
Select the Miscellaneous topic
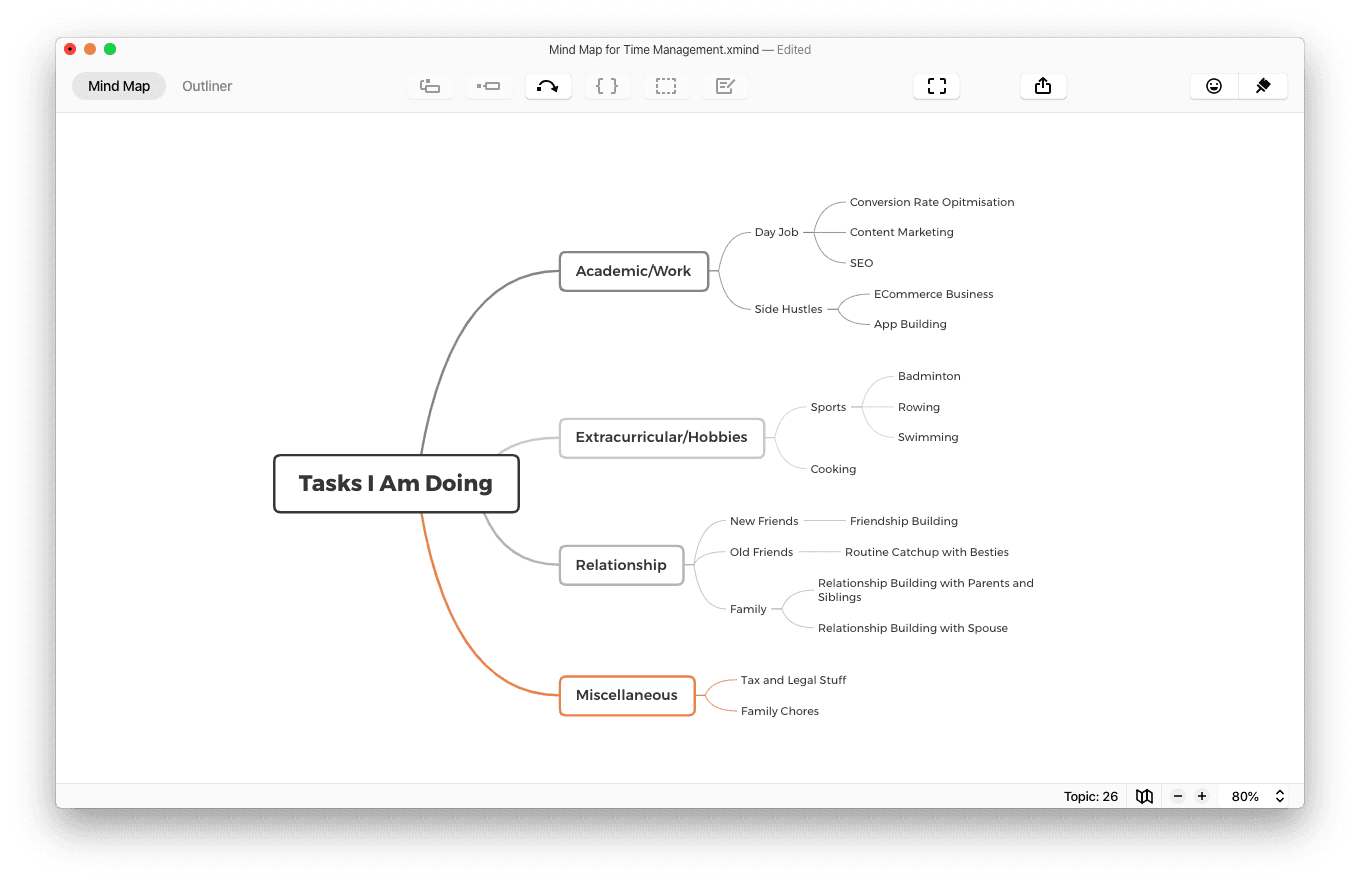[627, 695]
